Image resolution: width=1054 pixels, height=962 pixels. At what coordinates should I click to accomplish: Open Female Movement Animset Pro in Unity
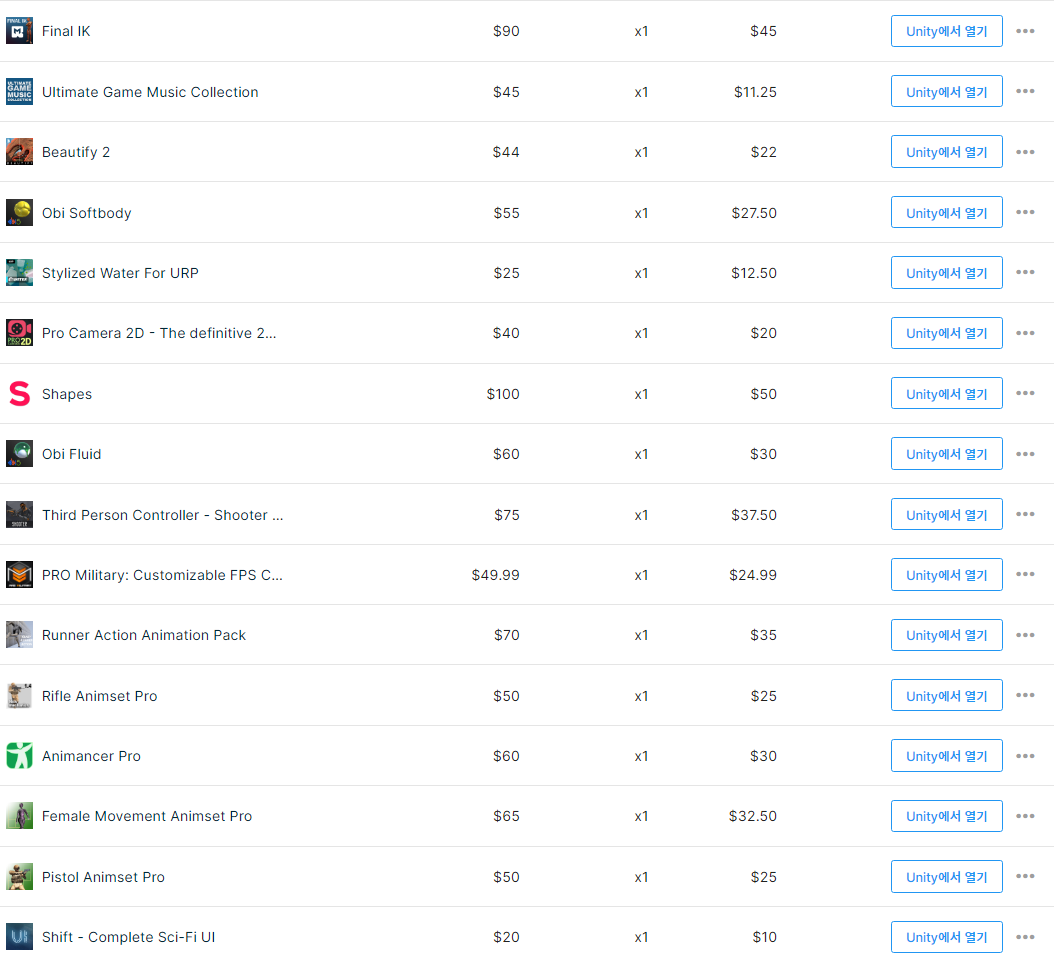pos(946,816)
